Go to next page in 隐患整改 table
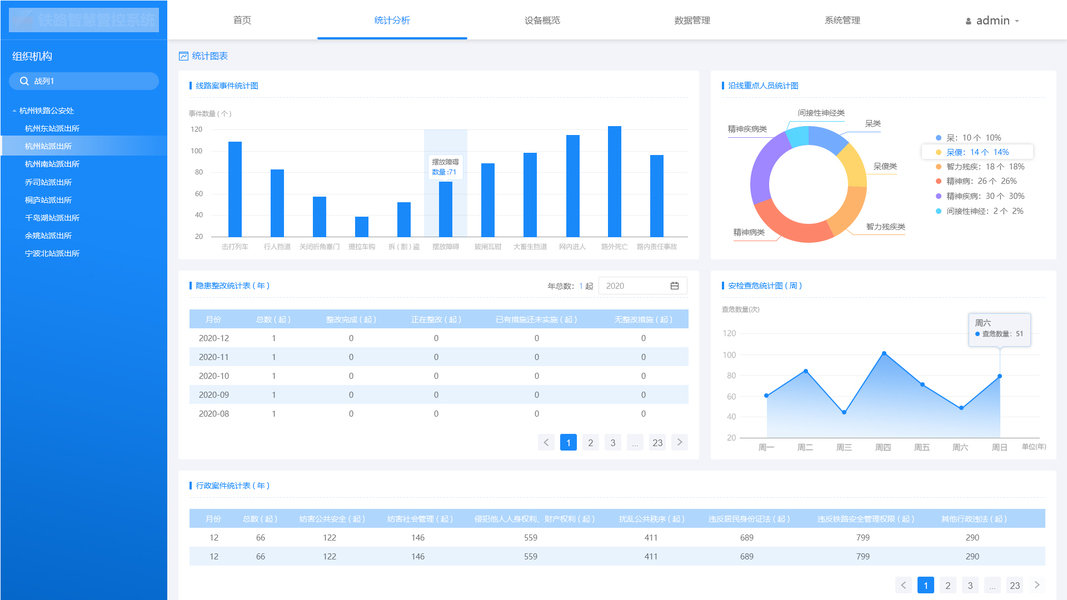The image size is (1067, 600). (x=679, y=442)
